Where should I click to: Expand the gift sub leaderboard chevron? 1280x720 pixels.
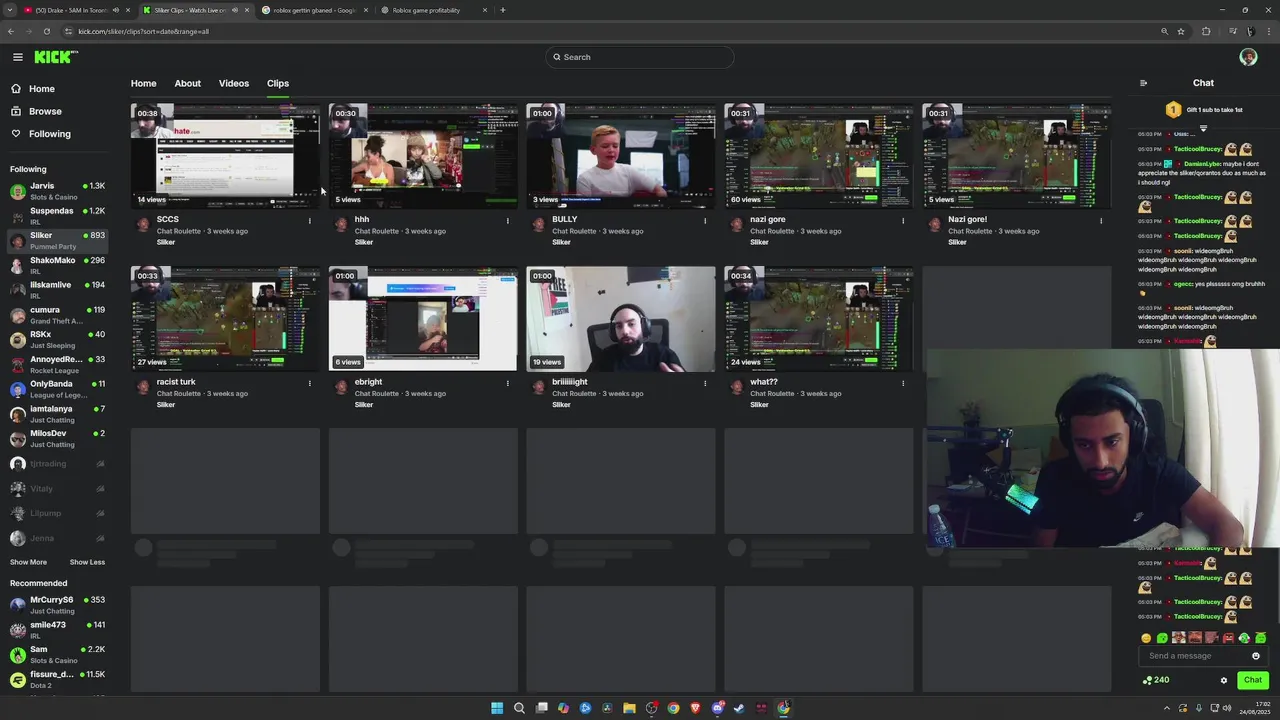[1203, 128]
